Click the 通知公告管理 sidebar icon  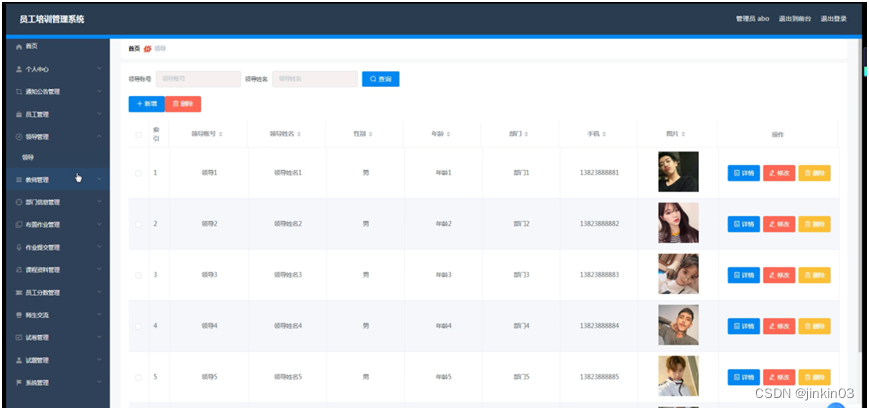[19, 92]
